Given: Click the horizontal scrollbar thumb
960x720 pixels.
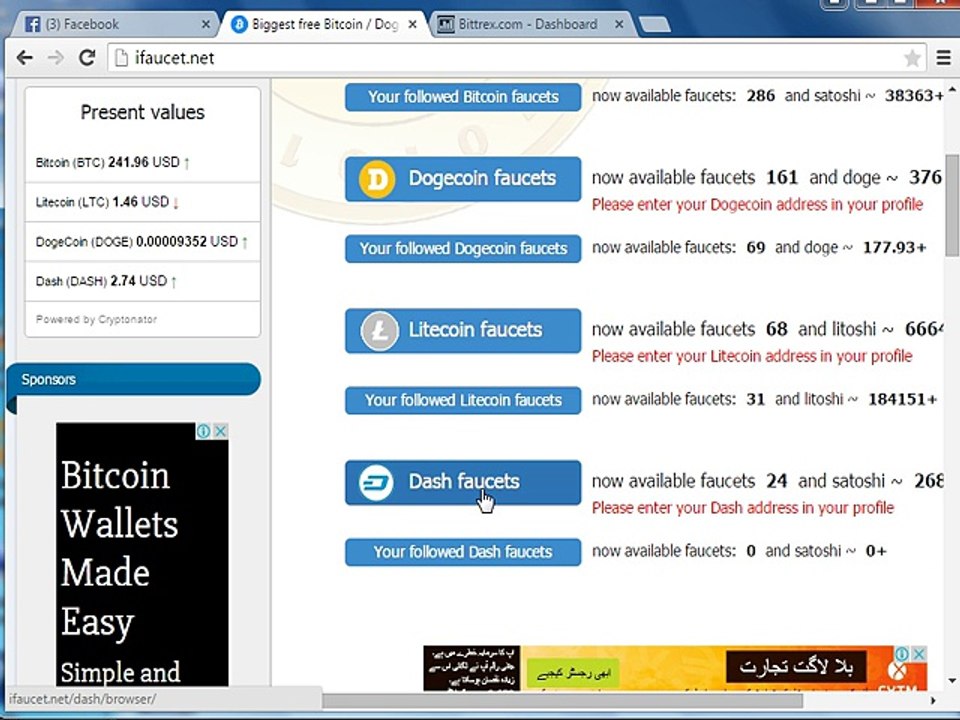Looking at the screenshot, I should click(563, 700).
